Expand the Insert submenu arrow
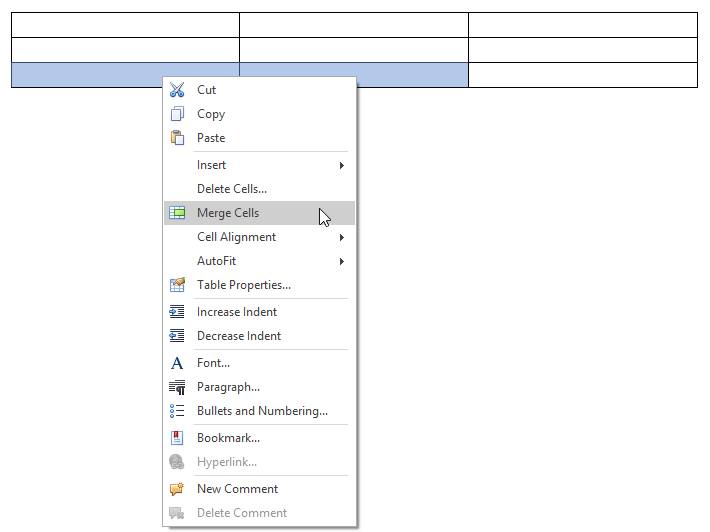Screen dimensions: 710x532 click(x=342, y=165)
